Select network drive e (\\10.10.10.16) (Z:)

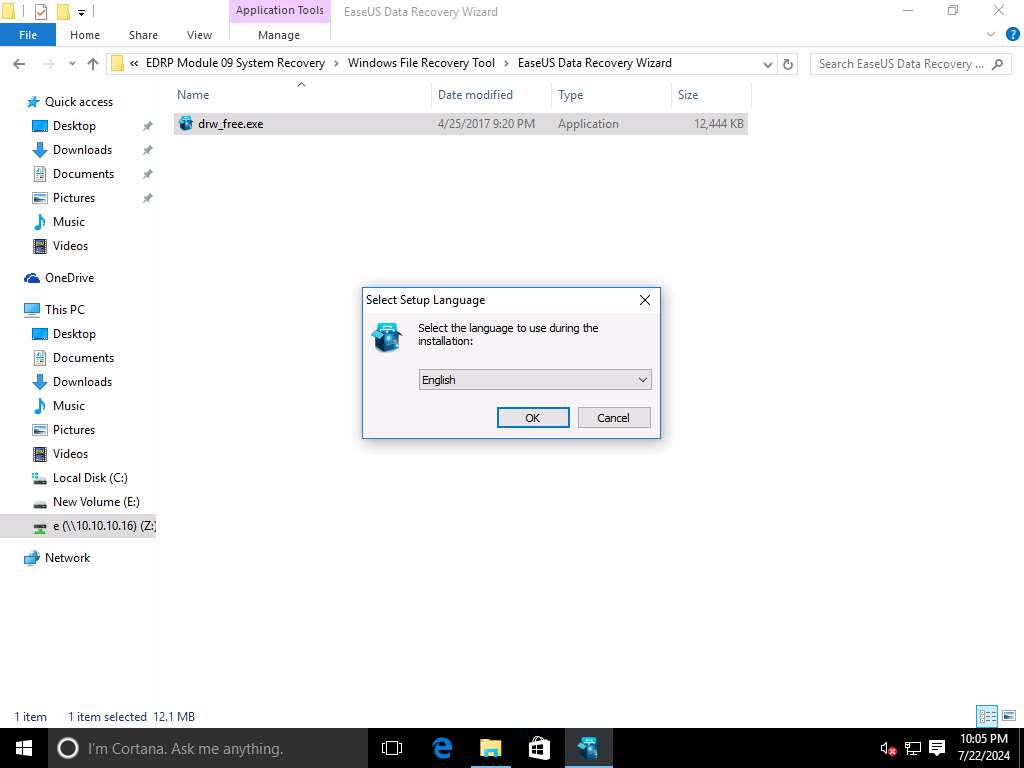pyautogui.click(x=78, y=526)
